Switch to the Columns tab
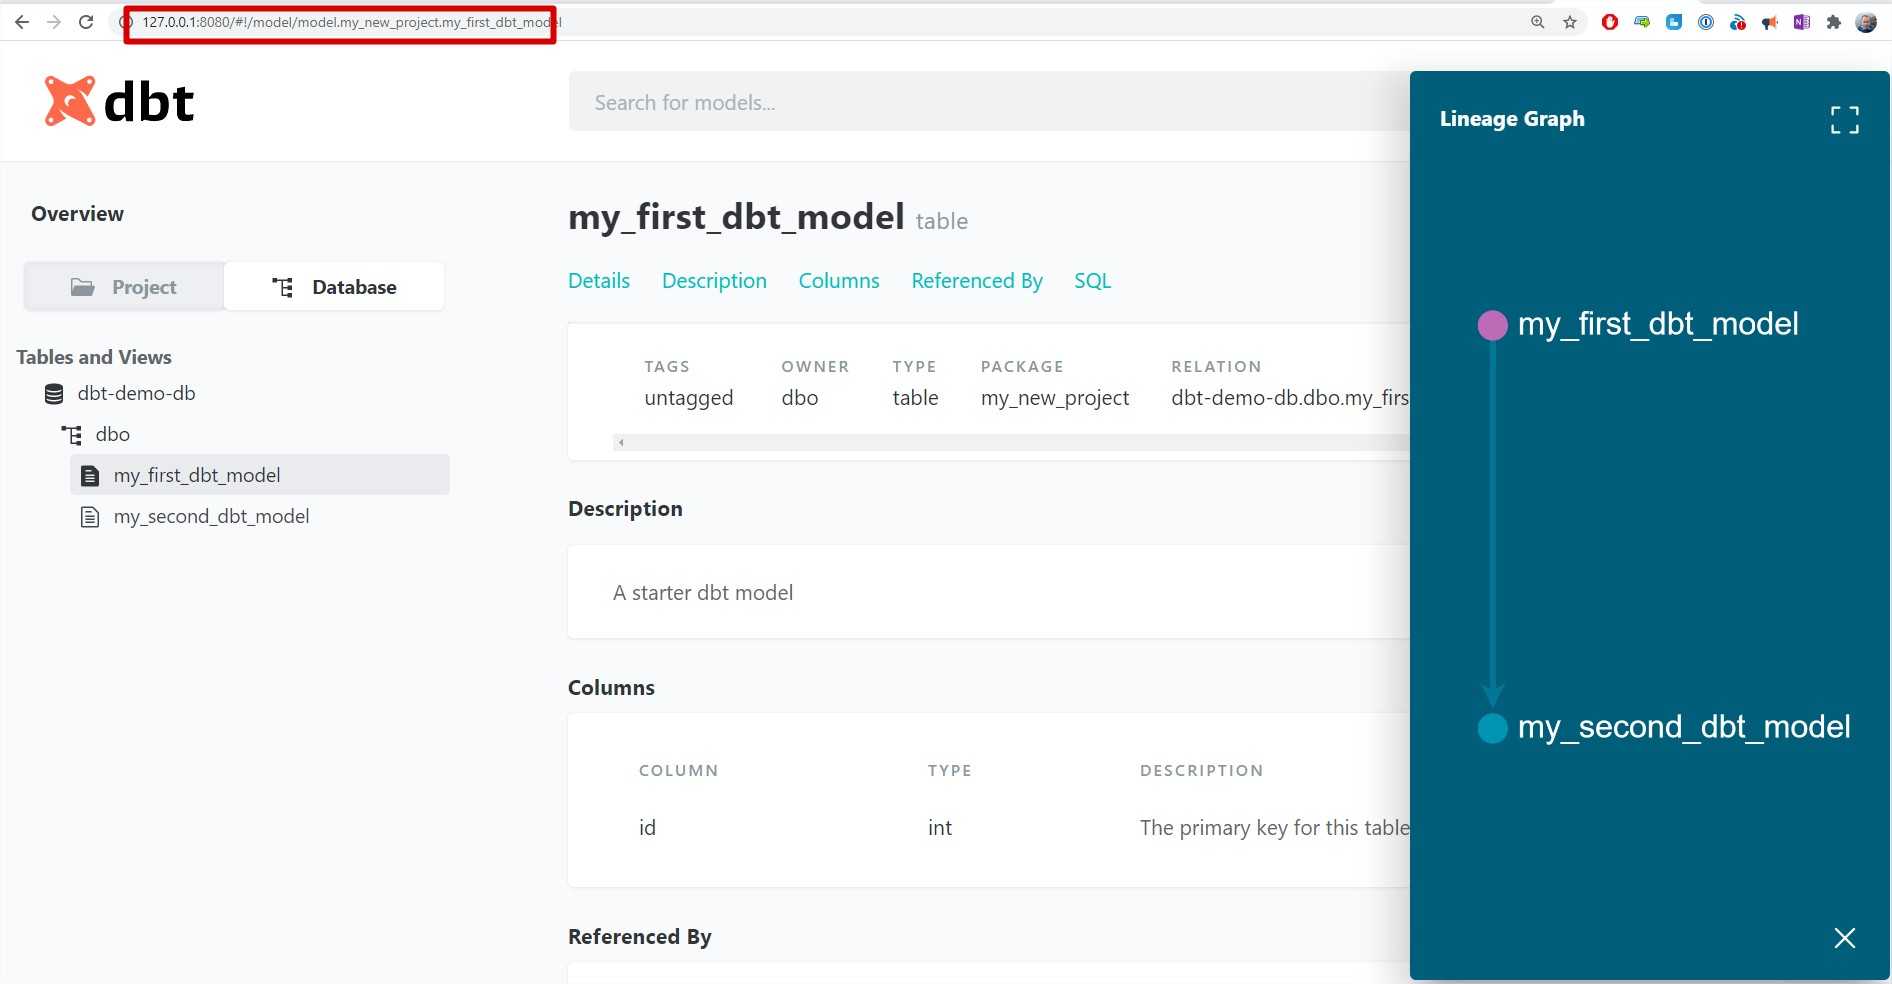The height and width of the screenshot is (984, 1892). click(838, 280)
